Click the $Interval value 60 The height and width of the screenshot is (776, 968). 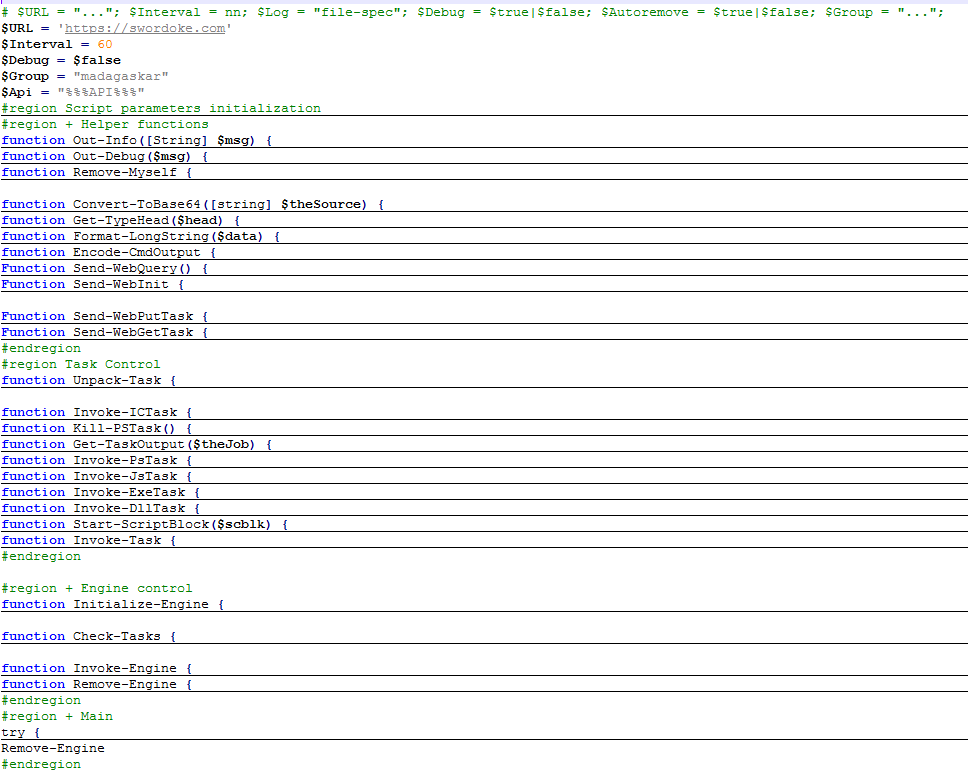[x=104, y=44]
